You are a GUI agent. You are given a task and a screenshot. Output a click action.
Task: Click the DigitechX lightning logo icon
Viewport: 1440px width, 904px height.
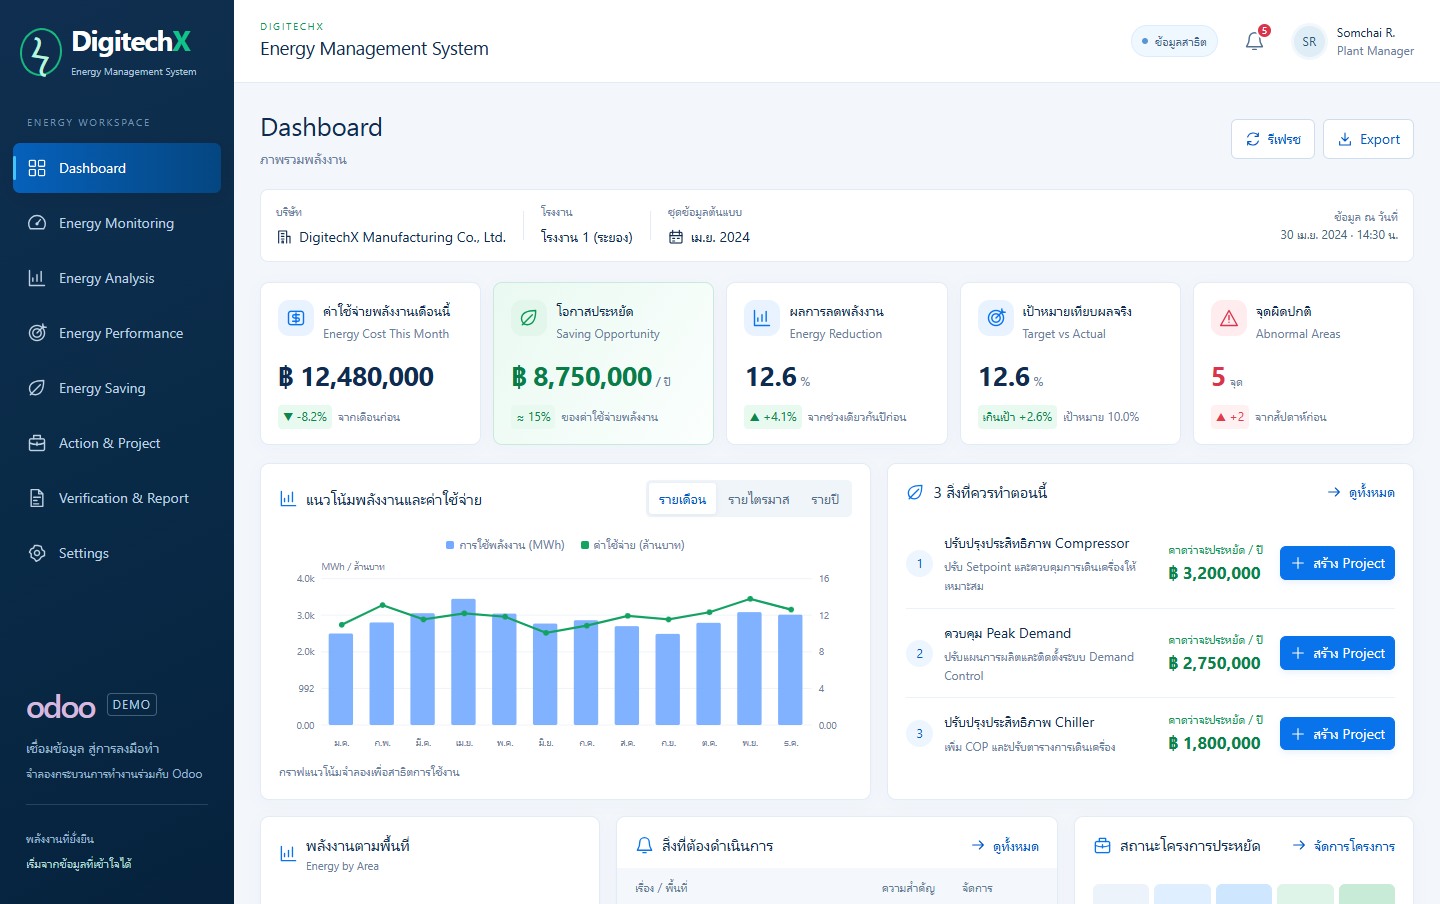tap(41, 53)
